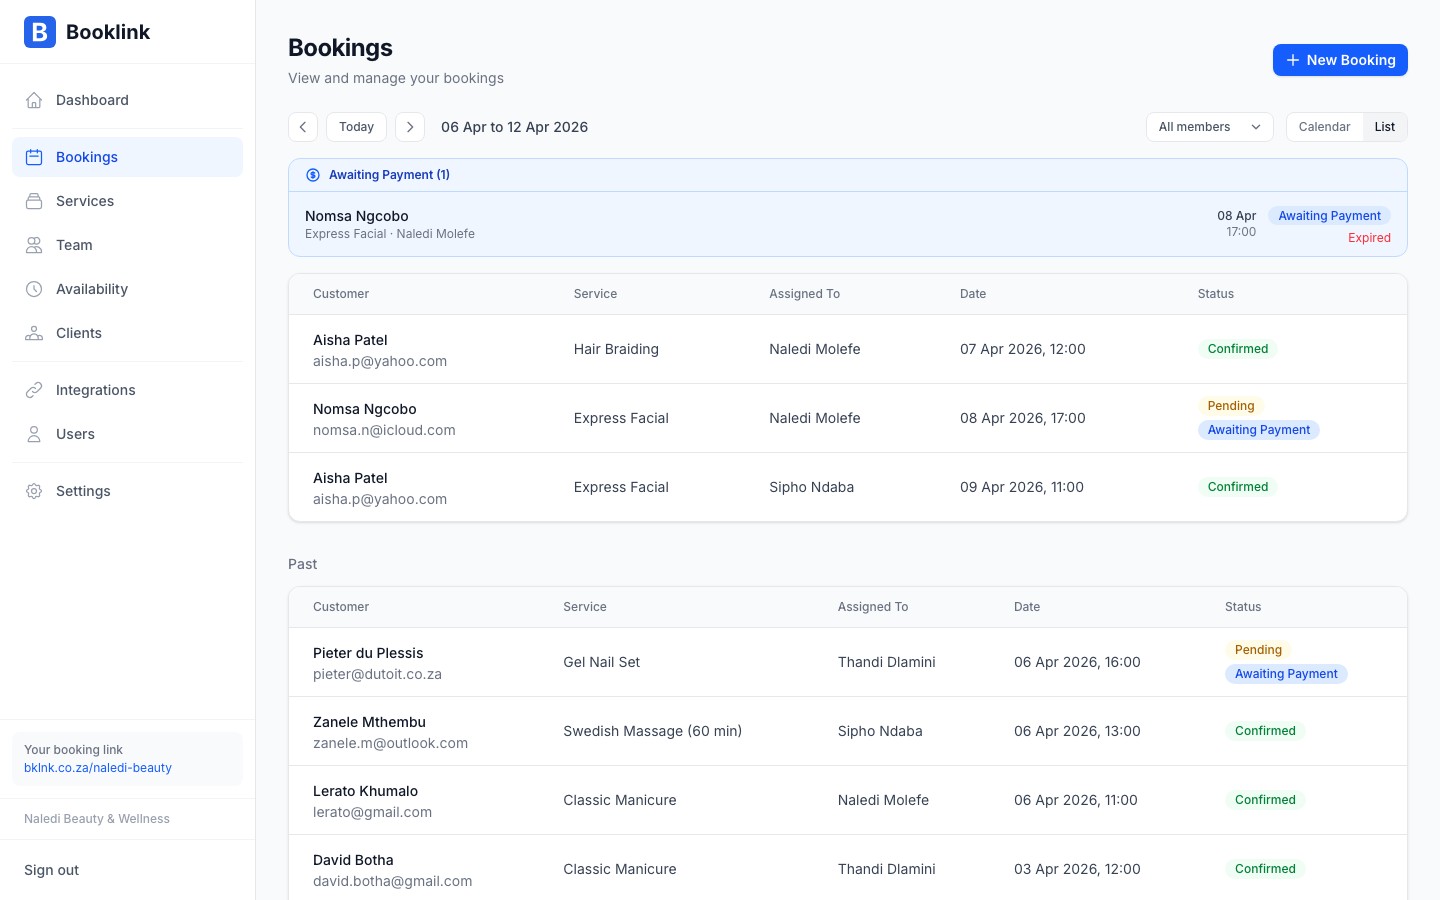The height and width of the screenshot is (900, 1440).
Task: Open the Dashboard from the sidebar
Action: pos(92,100)
